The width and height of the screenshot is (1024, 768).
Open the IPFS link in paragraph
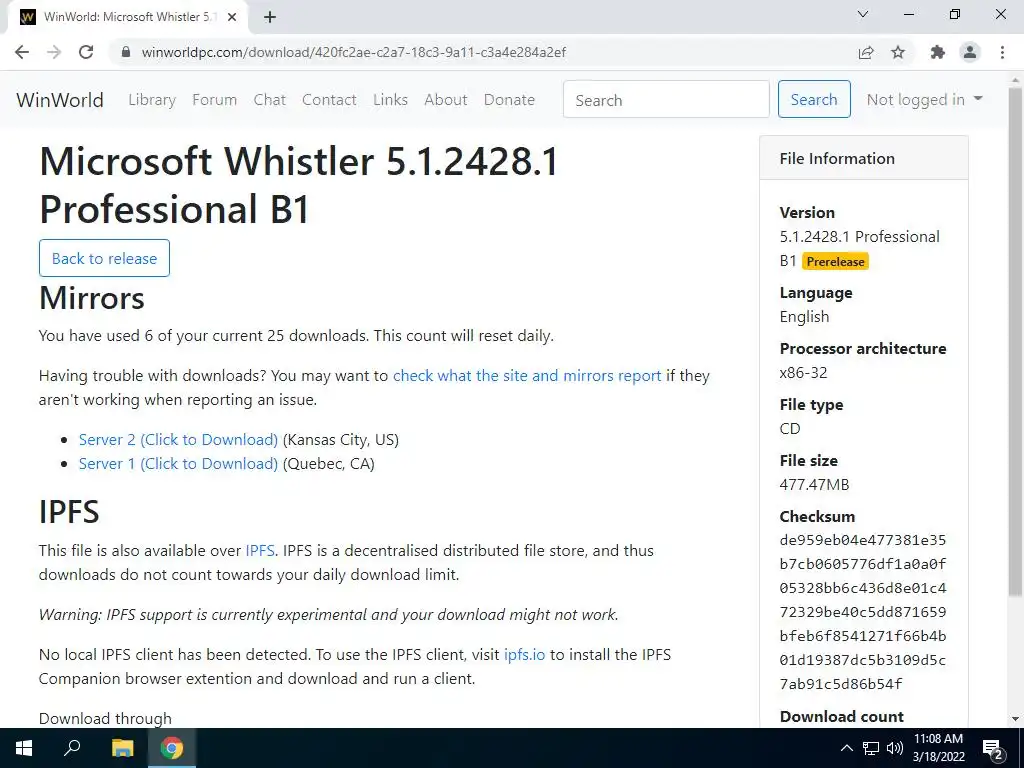pyautogui.click(x=260, y=551)
